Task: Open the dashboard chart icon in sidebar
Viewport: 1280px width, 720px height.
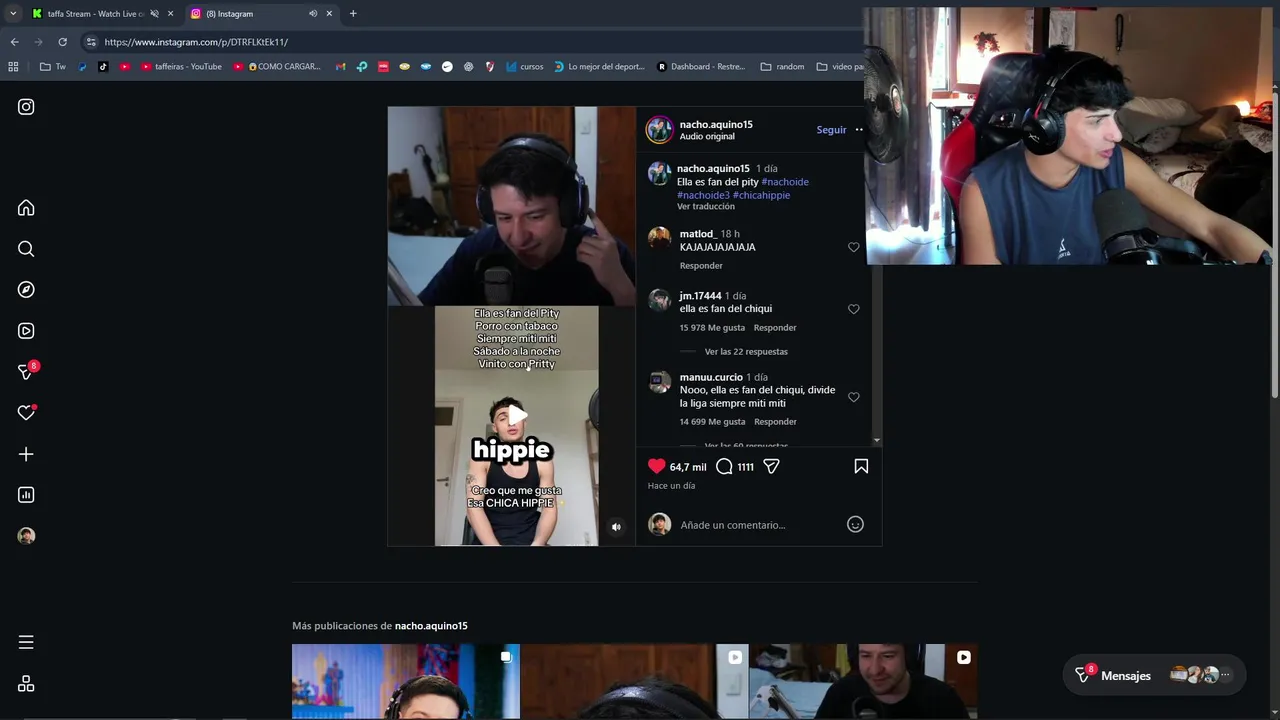Action: 26,495
